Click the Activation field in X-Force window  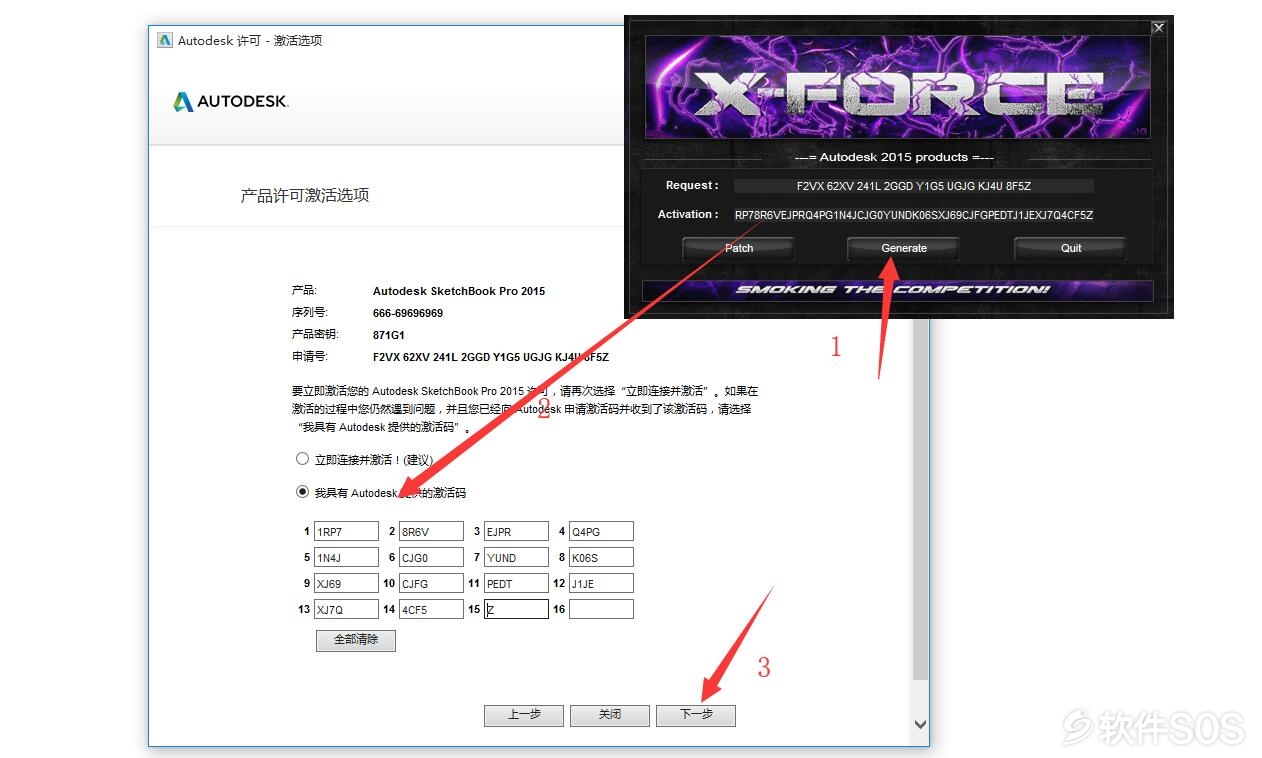click(913, 215)
